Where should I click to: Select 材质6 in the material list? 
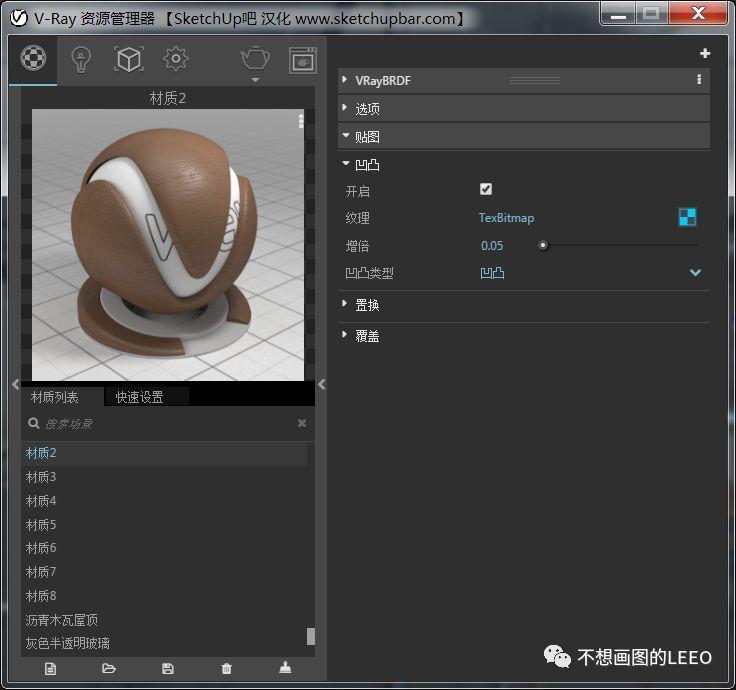164,548
